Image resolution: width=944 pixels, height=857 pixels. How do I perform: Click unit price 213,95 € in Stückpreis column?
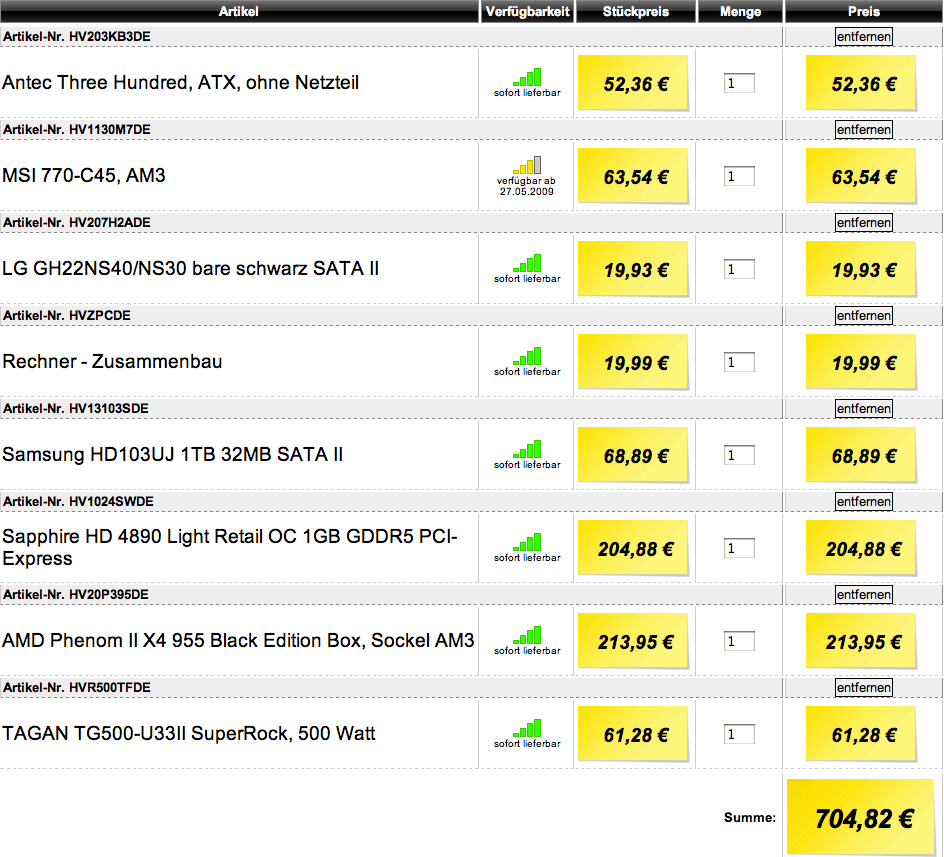[633, 641]
